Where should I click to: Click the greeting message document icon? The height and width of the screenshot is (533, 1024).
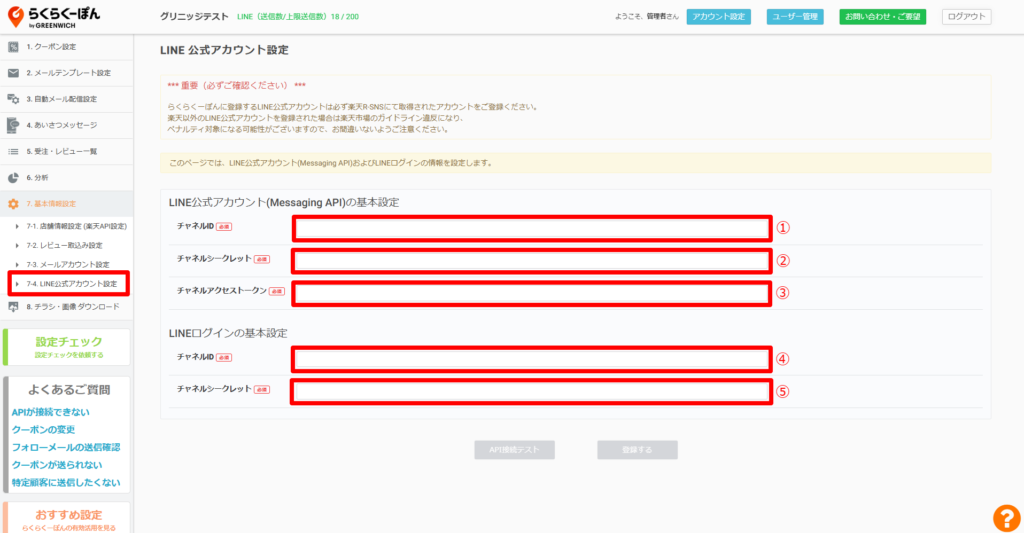[x=13, y=125]
